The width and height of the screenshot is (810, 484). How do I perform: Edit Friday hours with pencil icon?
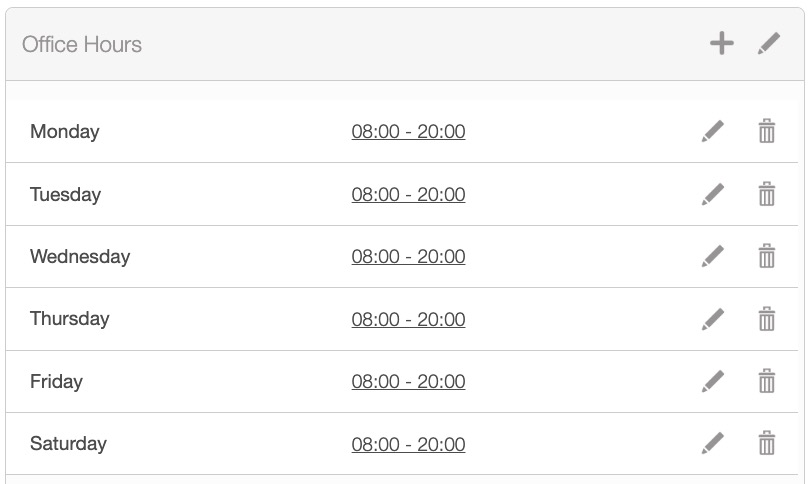(x=712, y=381)
